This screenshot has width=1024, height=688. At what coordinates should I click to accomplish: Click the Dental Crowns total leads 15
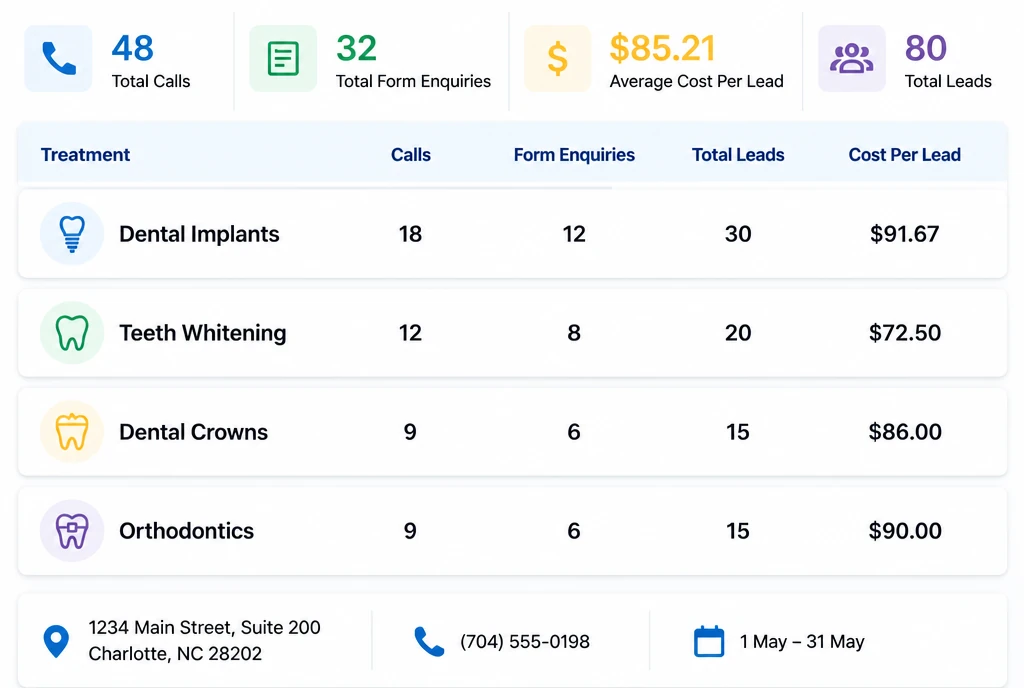click(x=738, y=432)
